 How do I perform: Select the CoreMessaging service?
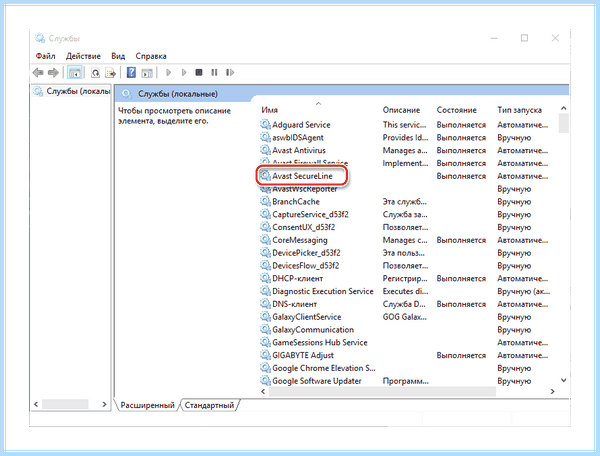tap(300, 240)
